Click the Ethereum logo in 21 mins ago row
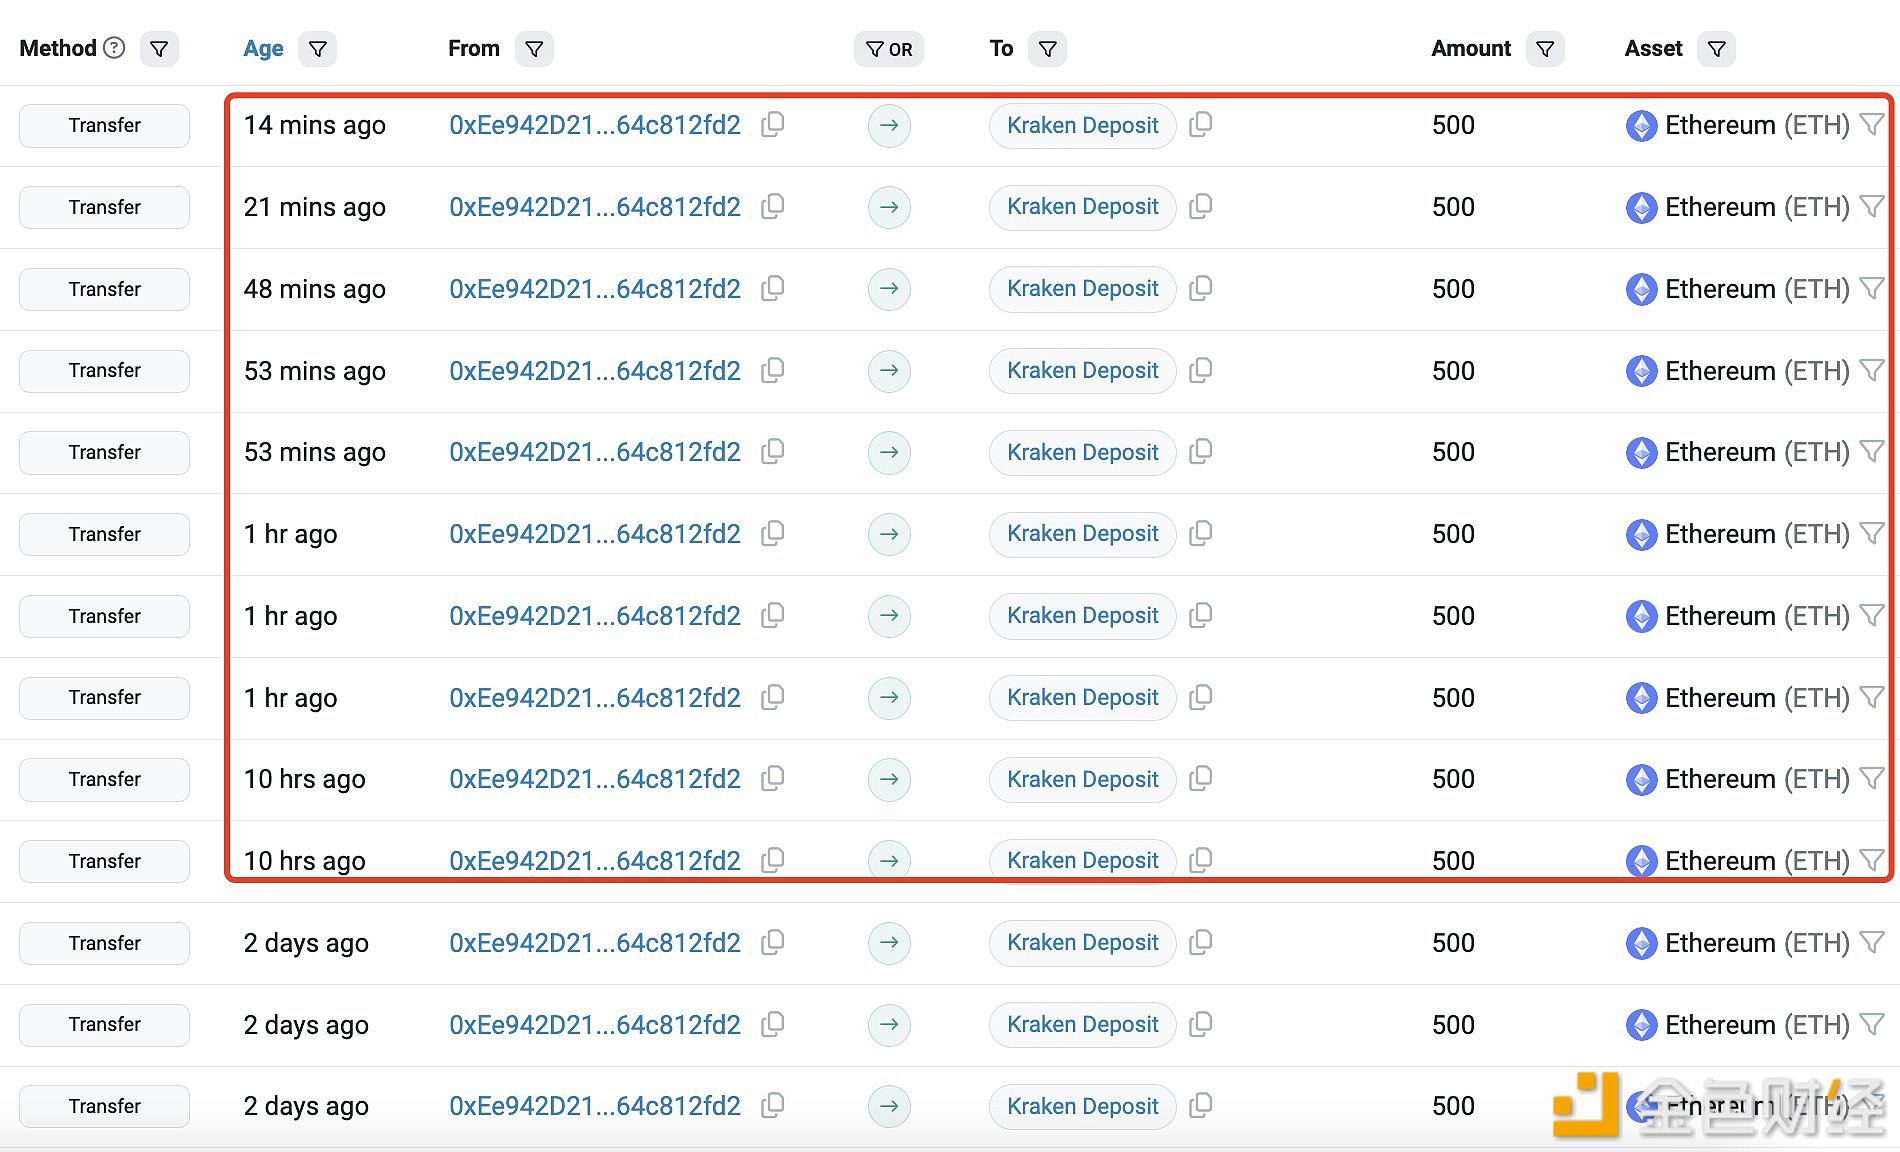This screenshot has width=1900, height=1152. [x=1641, y=208]
